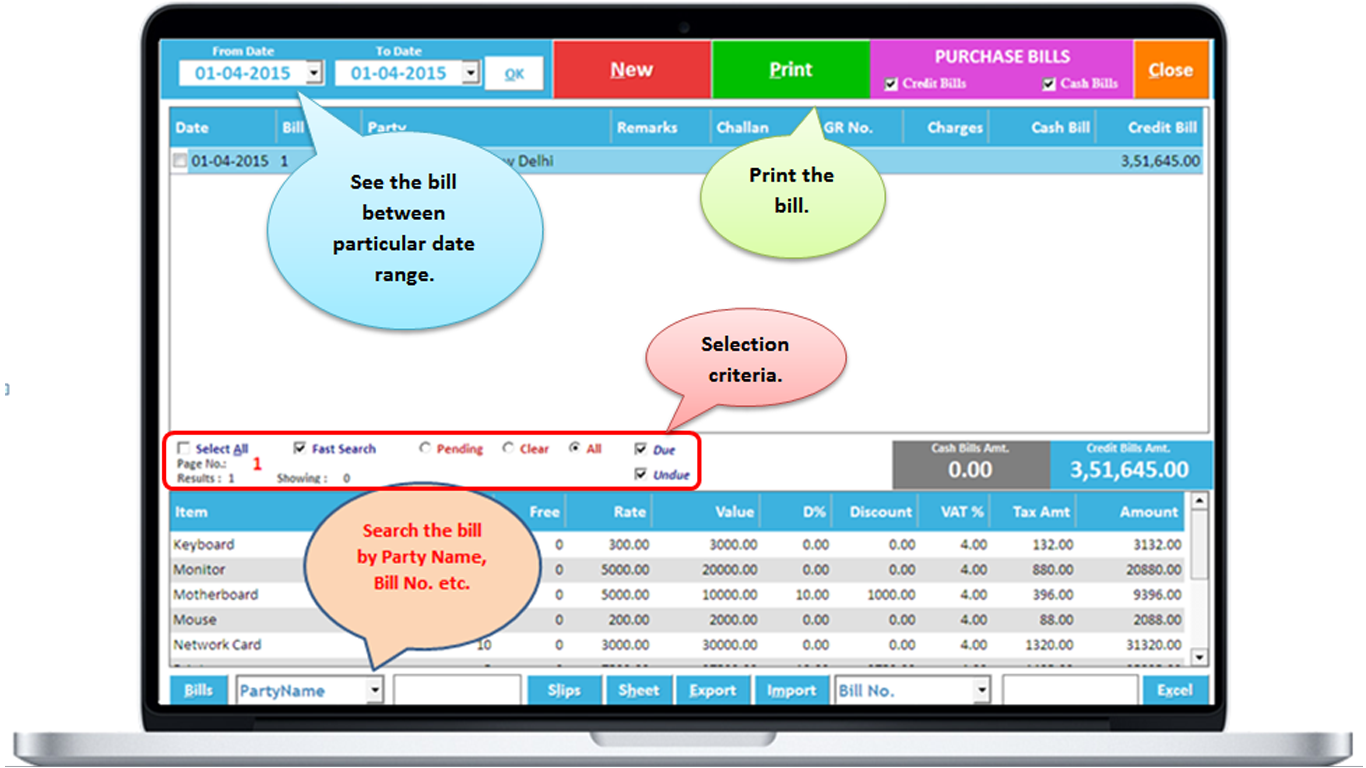
Task: Toggle the Cash Bills checkbox
Action: (1048, 85)
